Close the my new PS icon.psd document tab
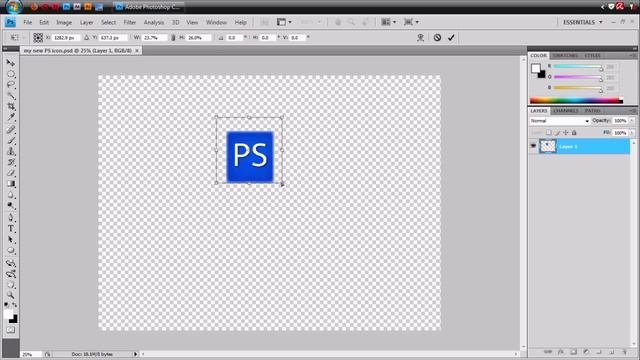The height and width of the screenshot is (360, 640). coord(137,51)
